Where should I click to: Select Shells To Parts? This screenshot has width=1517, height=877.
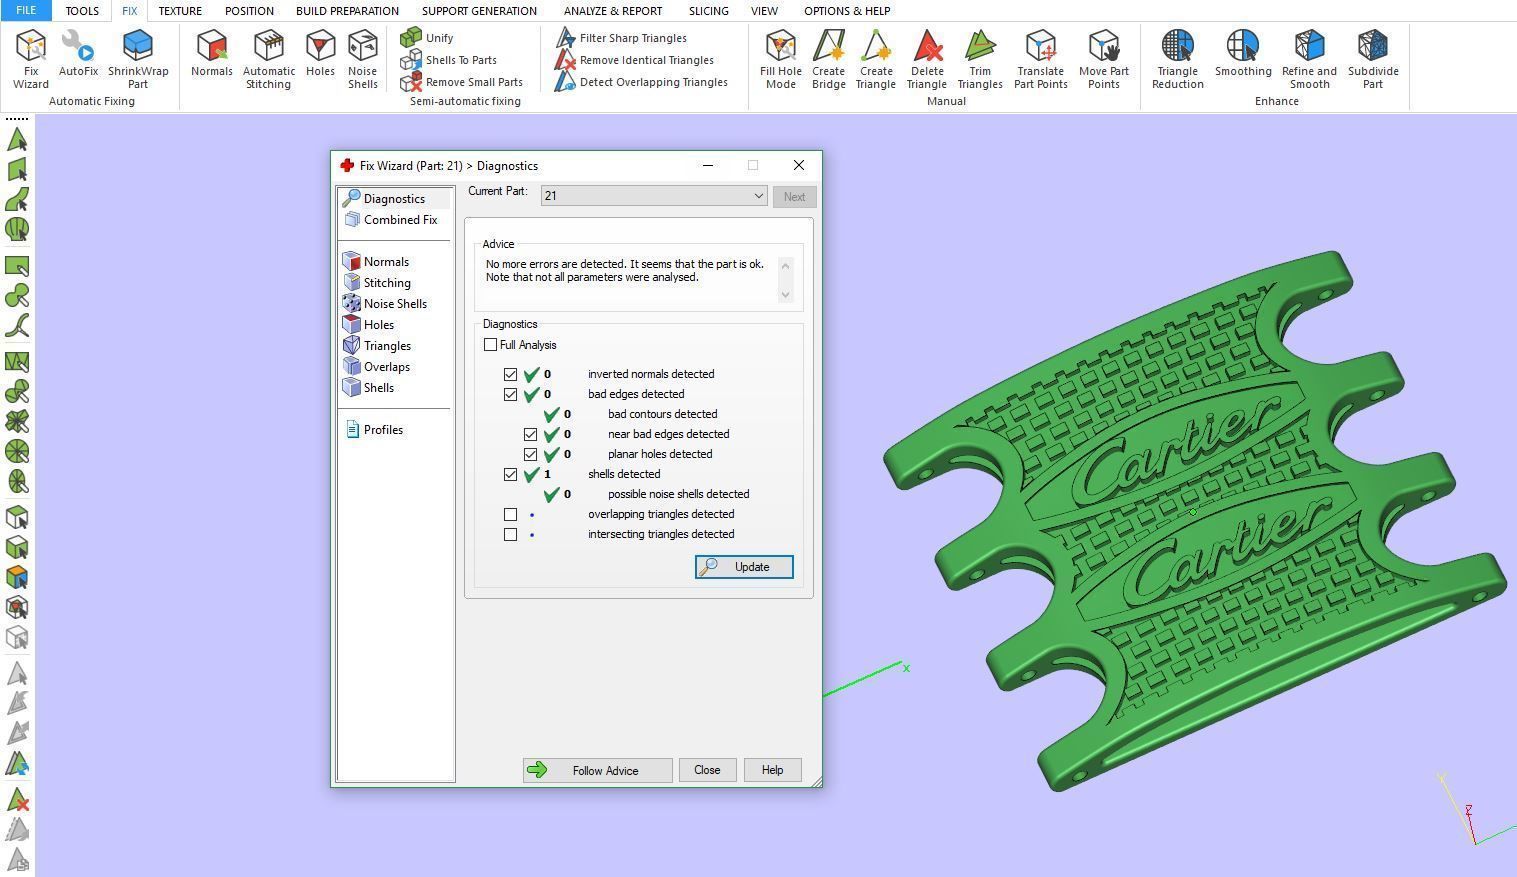[449, 60]
